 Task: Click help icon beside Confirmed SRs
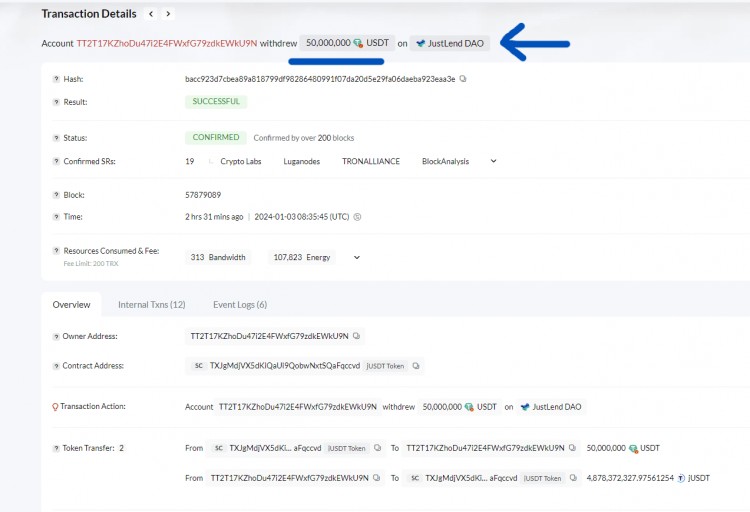[x=54, y=160]
